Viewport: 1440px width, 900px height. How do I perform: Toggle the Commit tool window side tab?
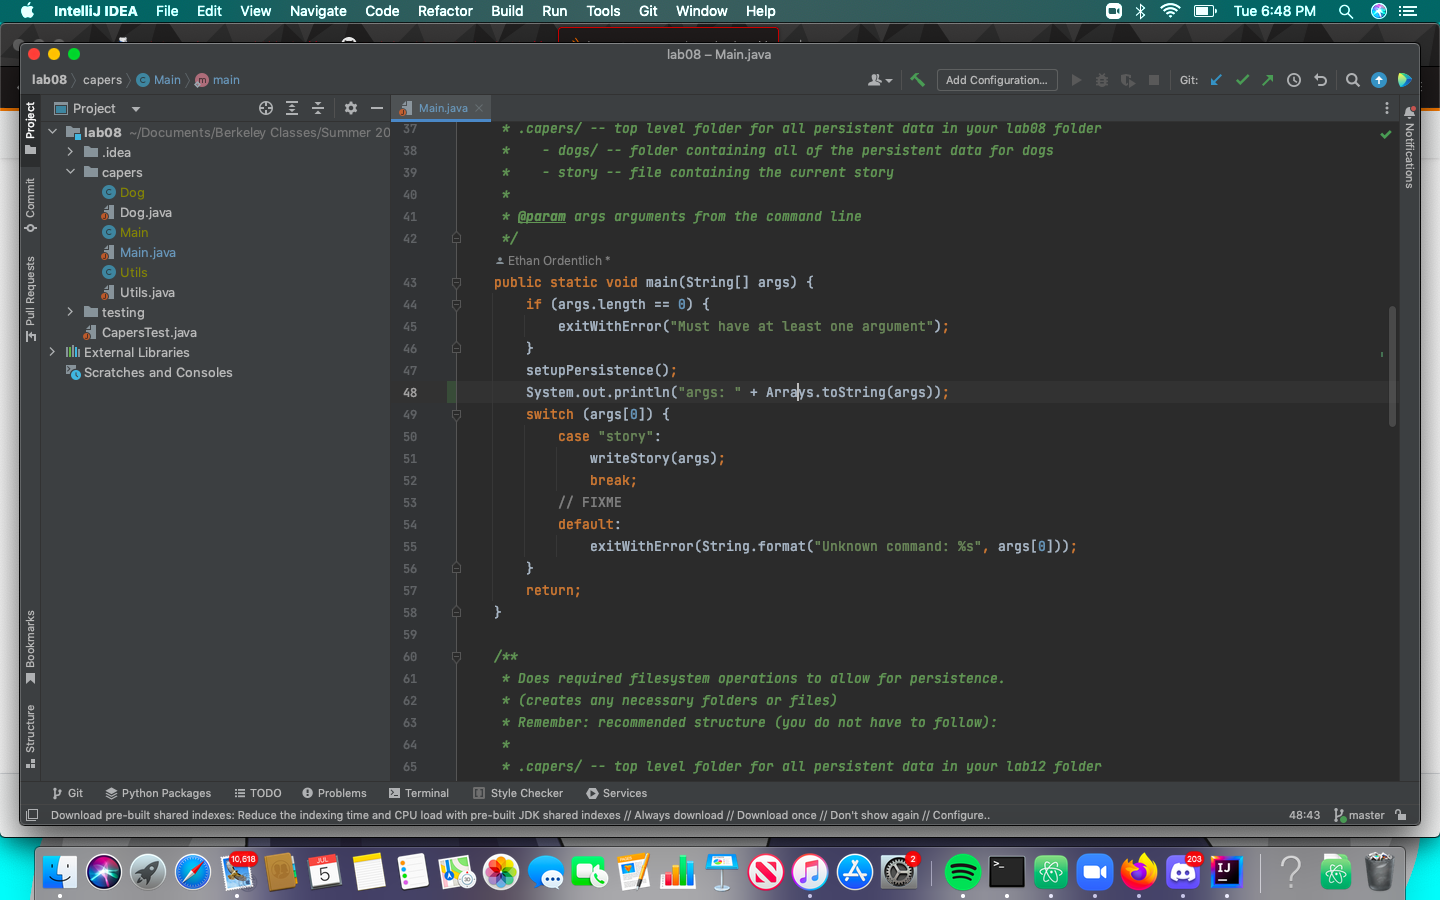(30, 204)
